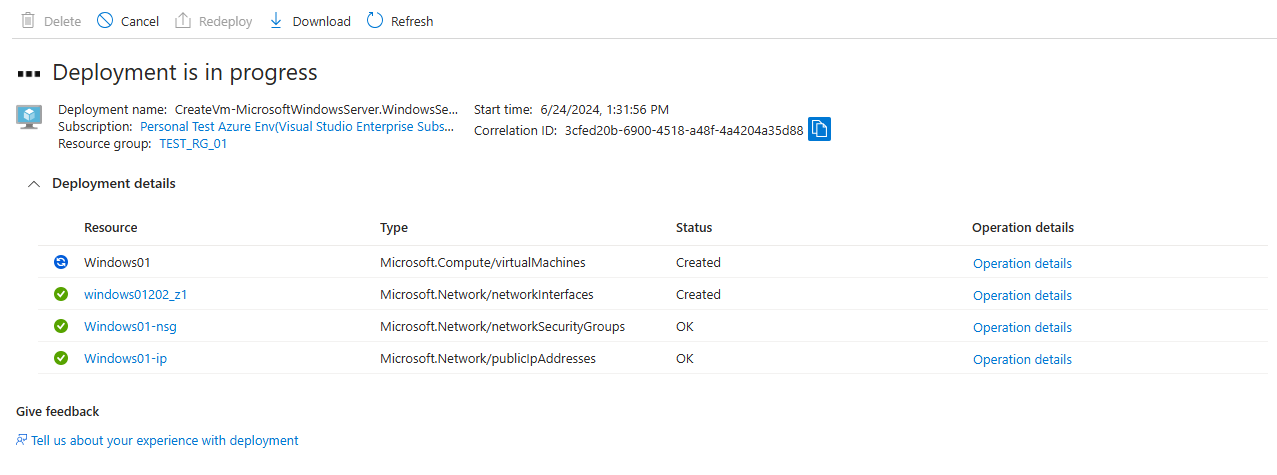
Task: Click the Deployment is in progress heading
Action: coord(185,72)
